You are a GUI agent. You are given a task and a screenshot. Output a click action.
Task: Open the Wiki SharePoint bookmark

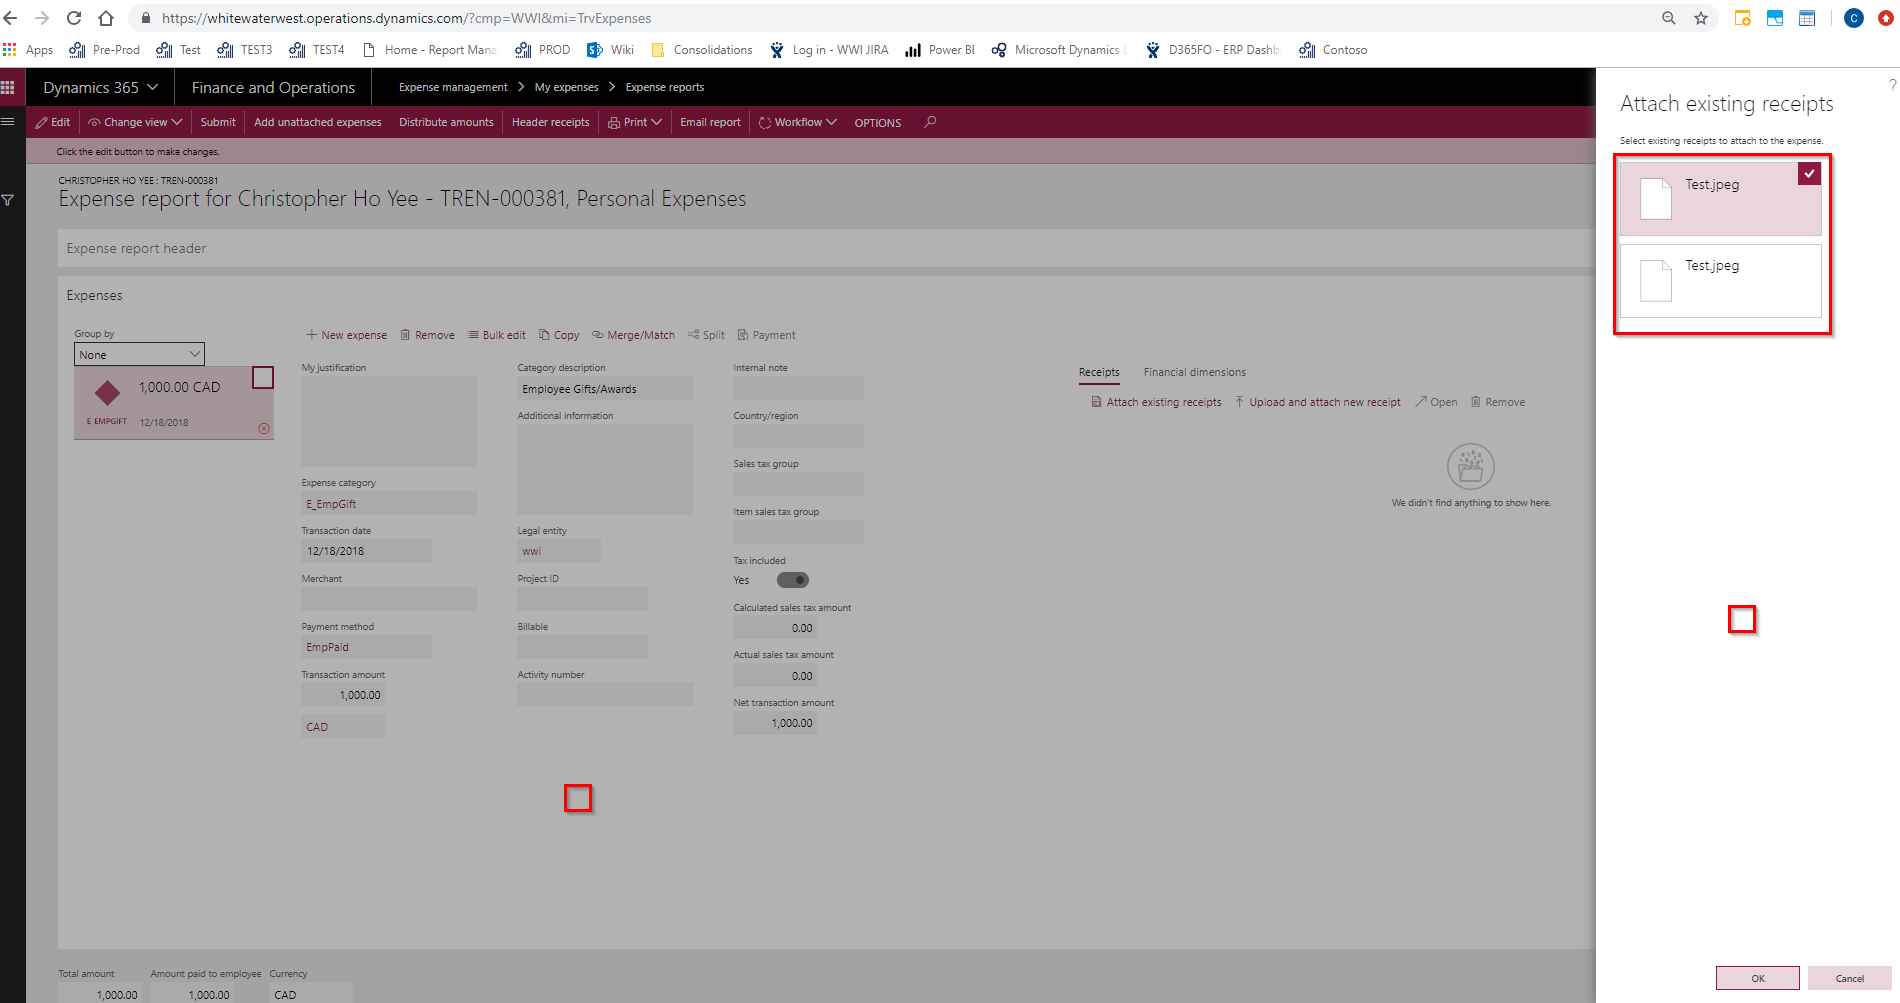pos(610,50)
